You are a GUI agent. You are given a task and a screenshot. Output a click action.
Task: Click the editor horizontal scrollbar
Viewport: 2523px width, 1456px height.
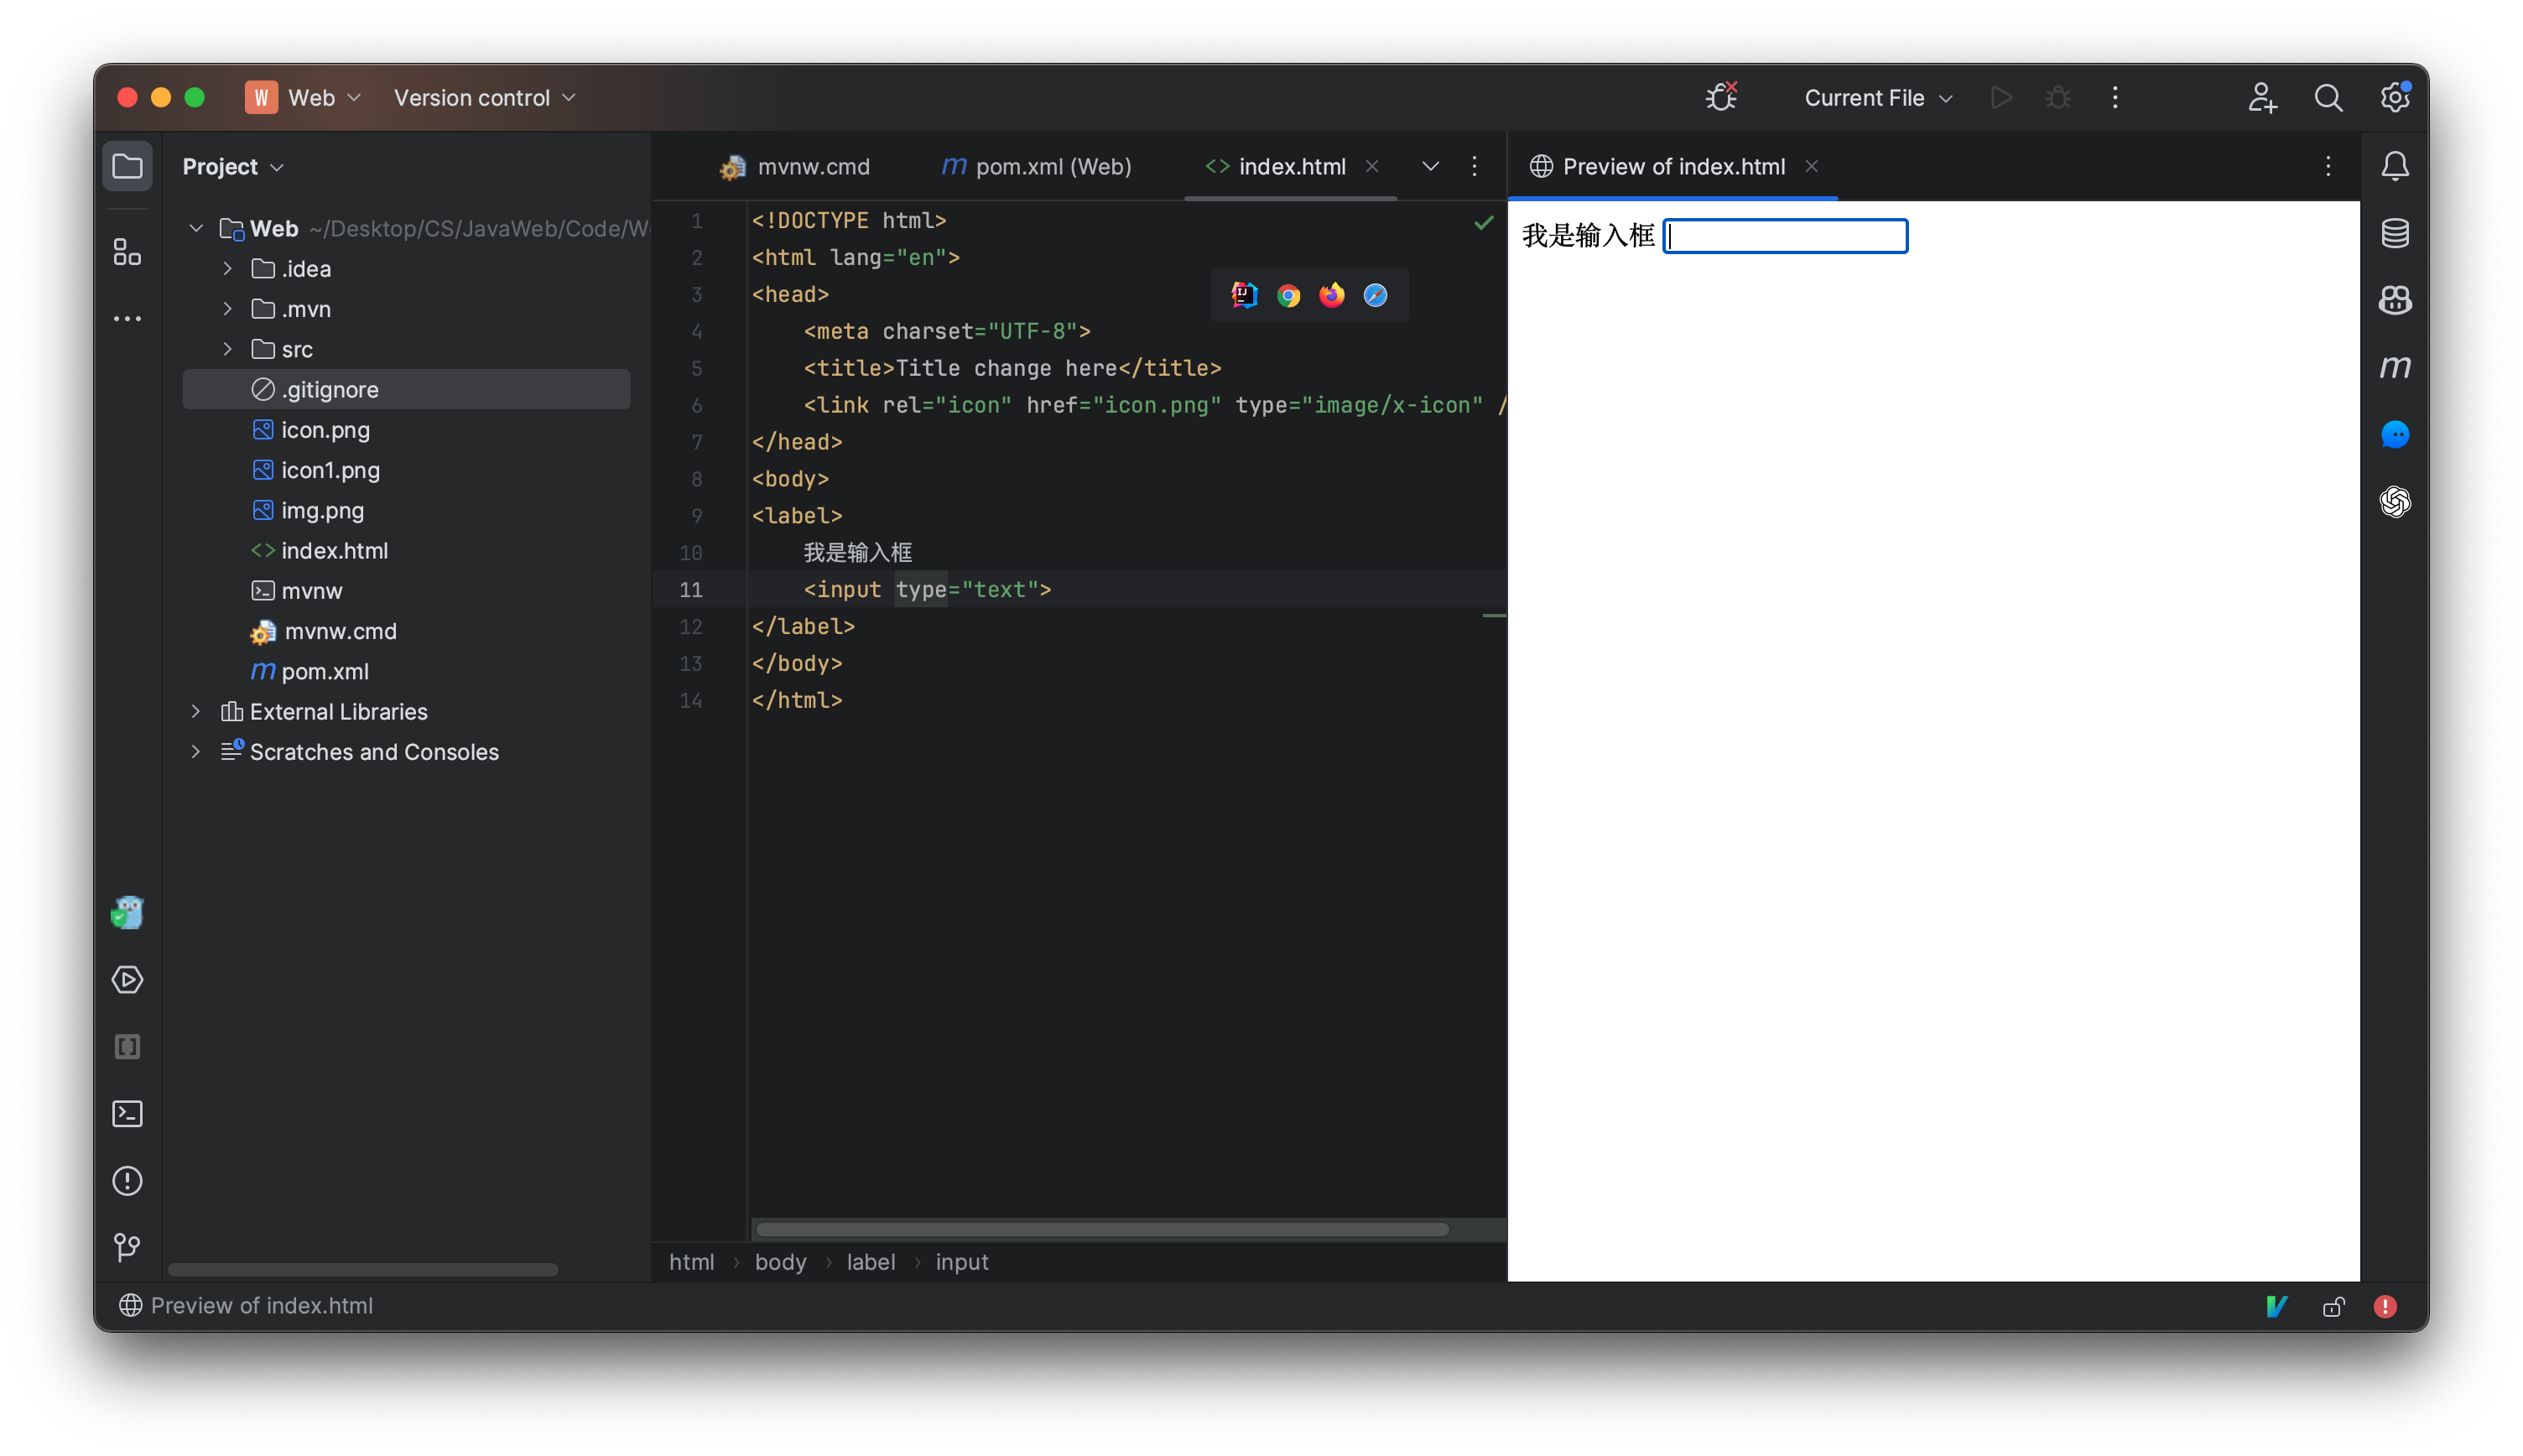[1102, 1229]
